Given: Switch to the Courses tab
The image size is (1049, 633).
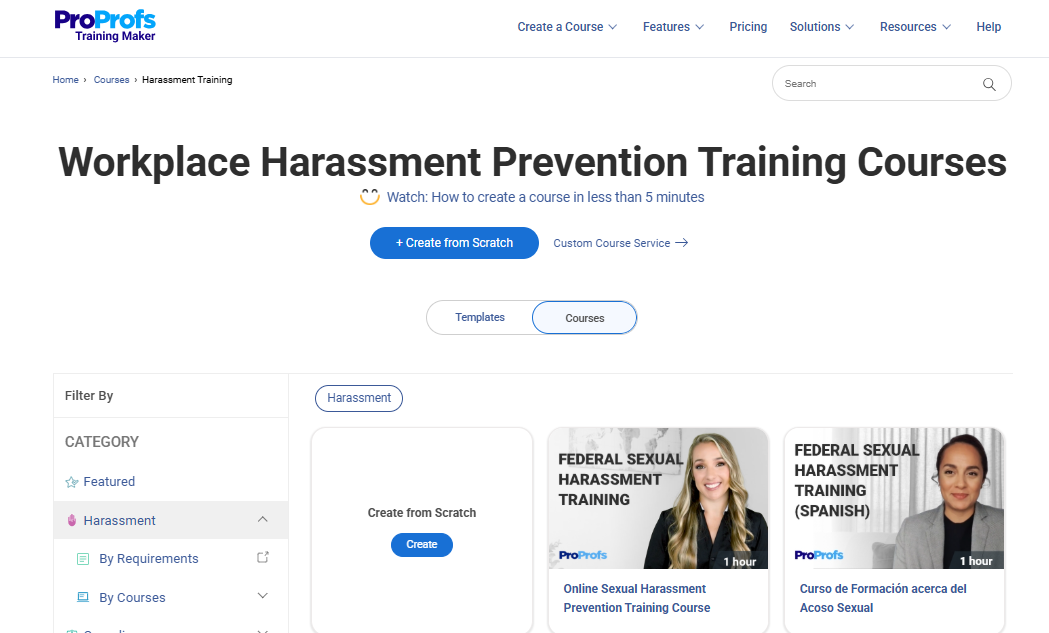Looking at the screenshot, I should (585, 318).
